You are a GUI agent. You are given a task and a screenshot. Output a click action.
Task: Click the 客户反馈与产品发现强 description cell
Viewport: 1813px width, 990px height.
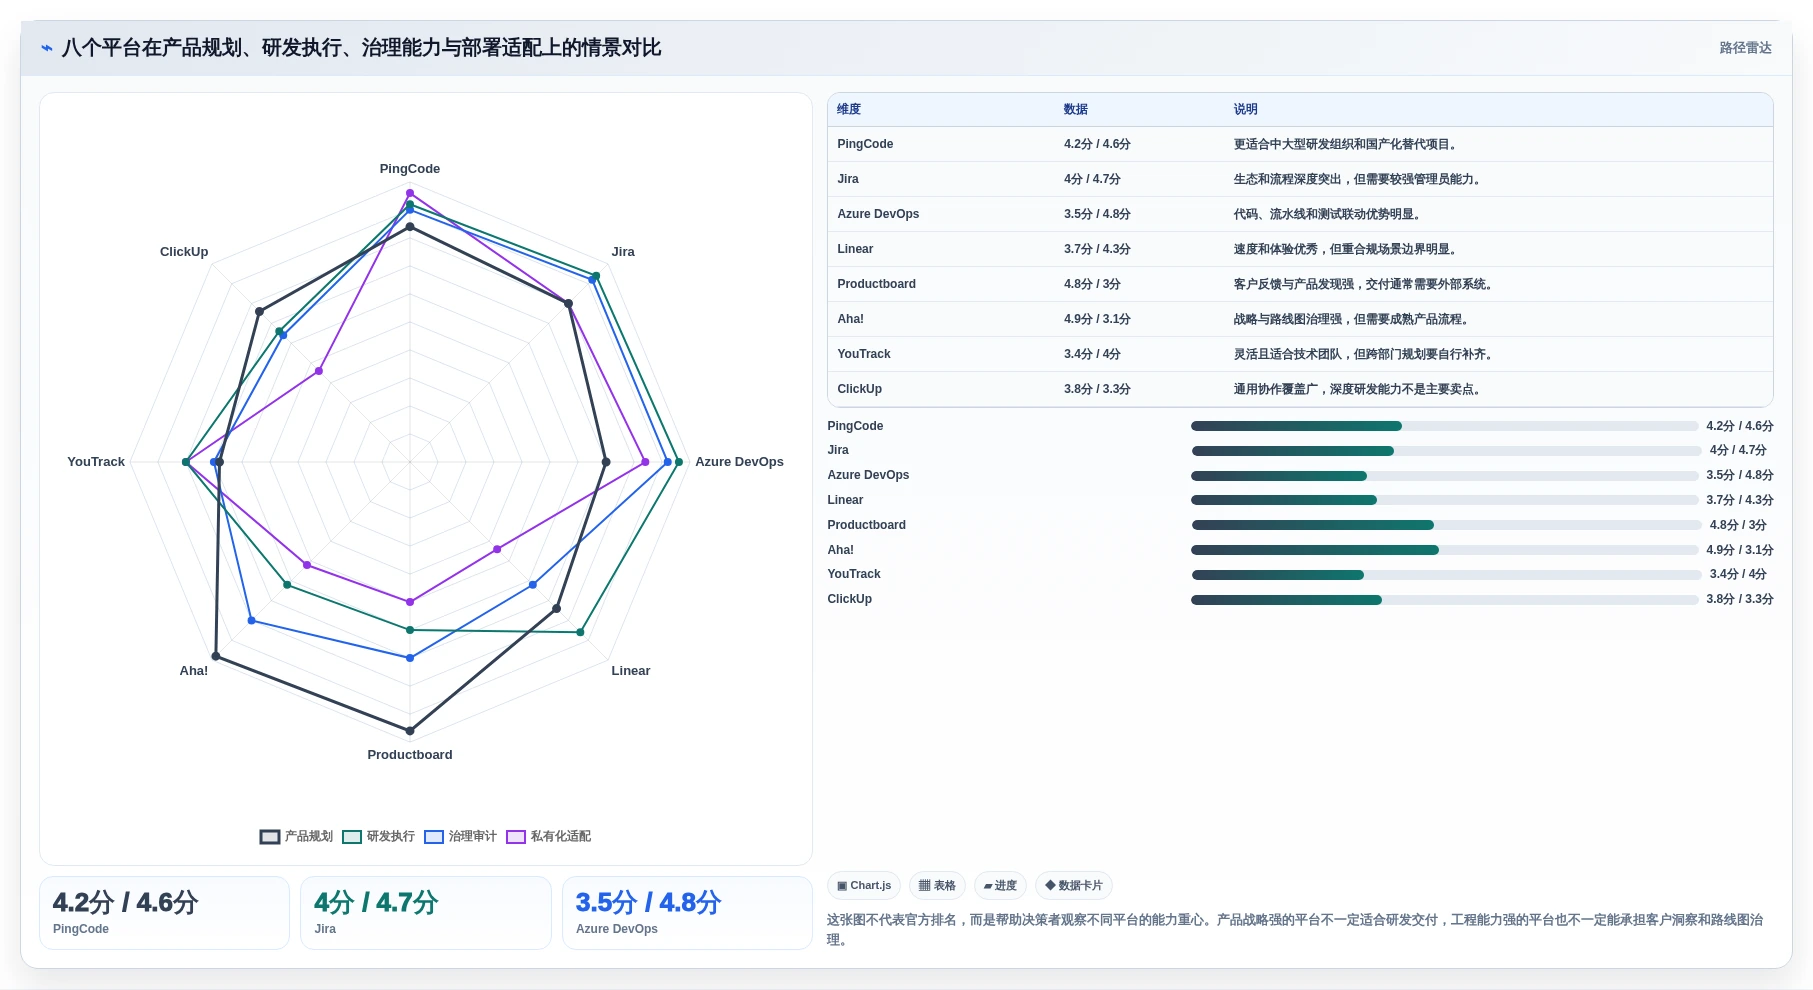point(1364,284)
